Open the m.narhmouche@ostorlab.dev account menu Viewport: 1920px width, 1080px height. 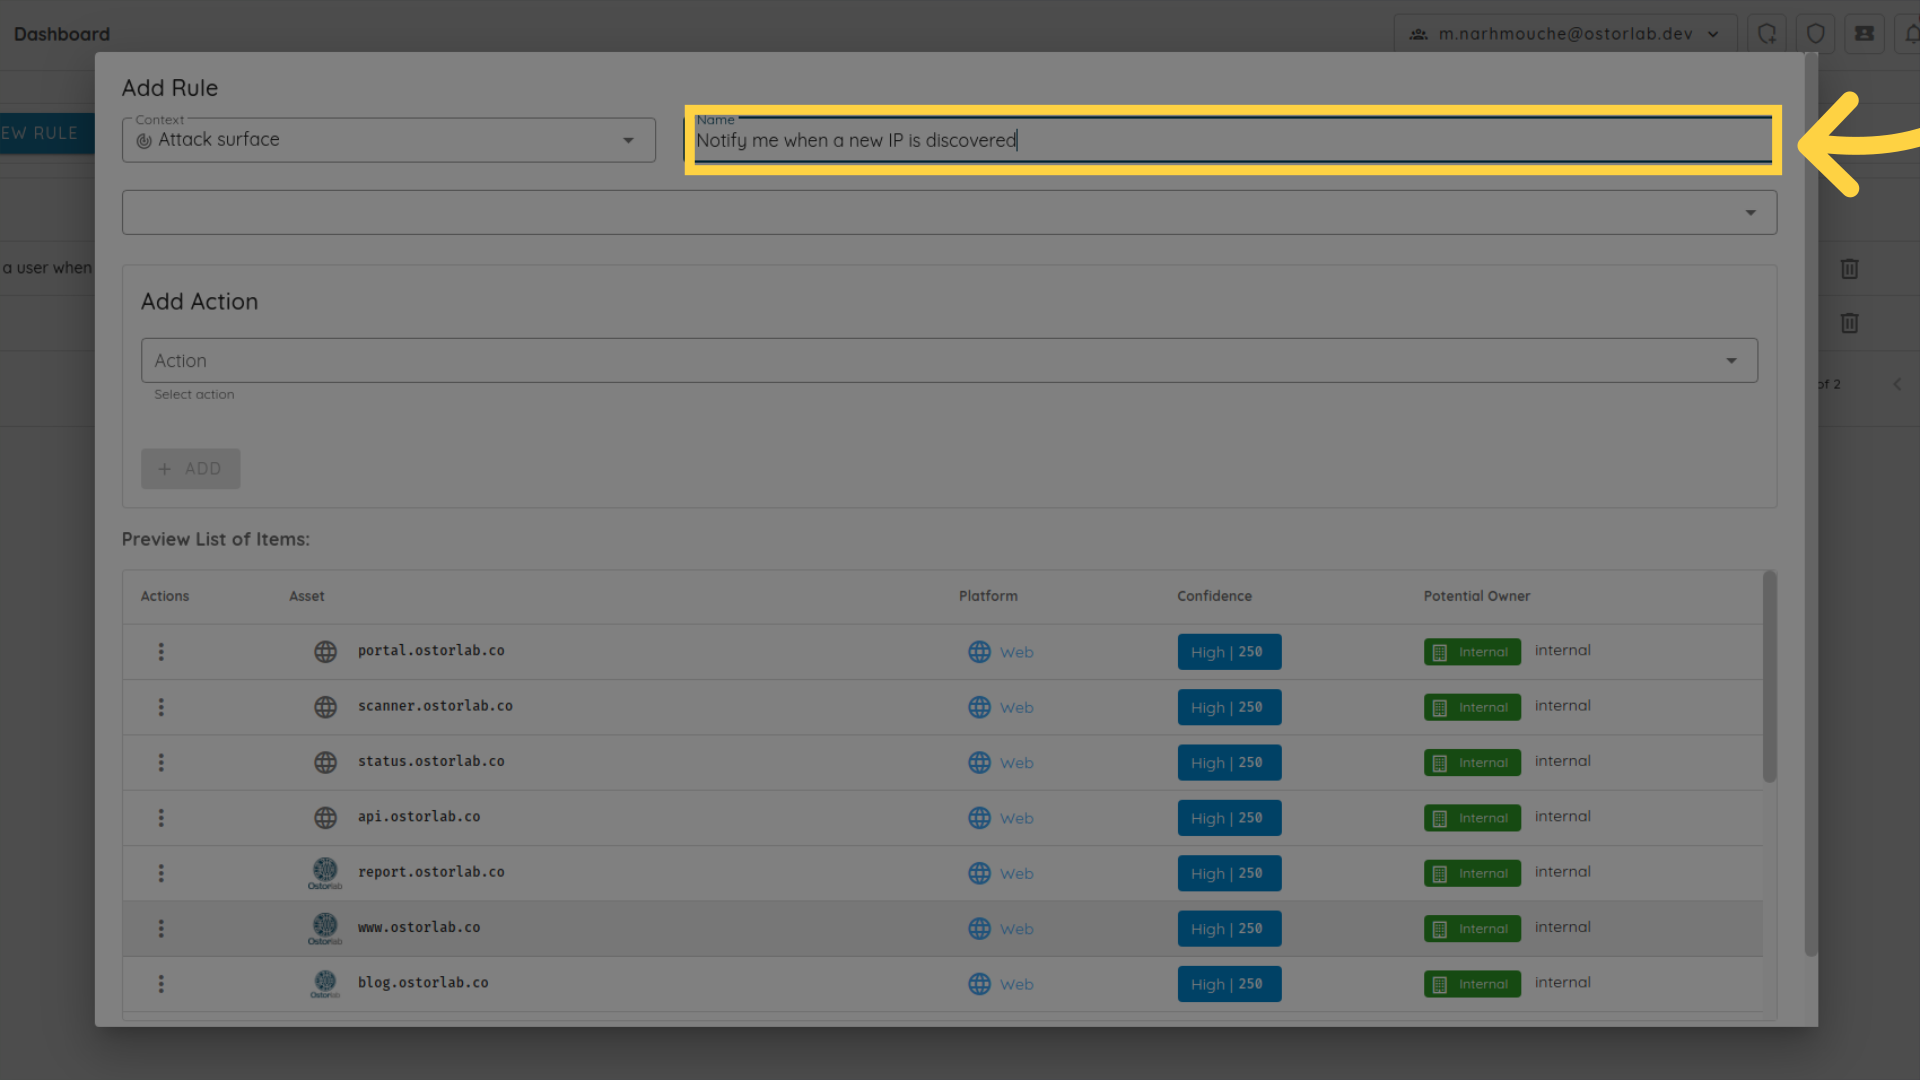[x=1565, y=34]
